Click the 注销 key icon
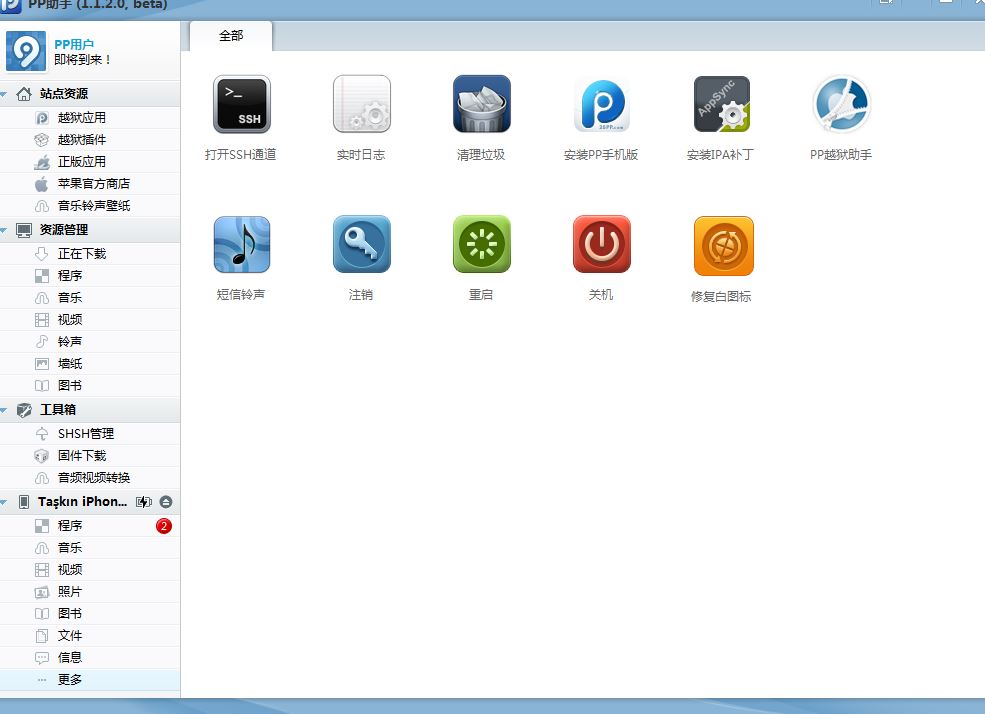This screenshot has height=714, width=985. pyautogui.click(x=362, y=244)
